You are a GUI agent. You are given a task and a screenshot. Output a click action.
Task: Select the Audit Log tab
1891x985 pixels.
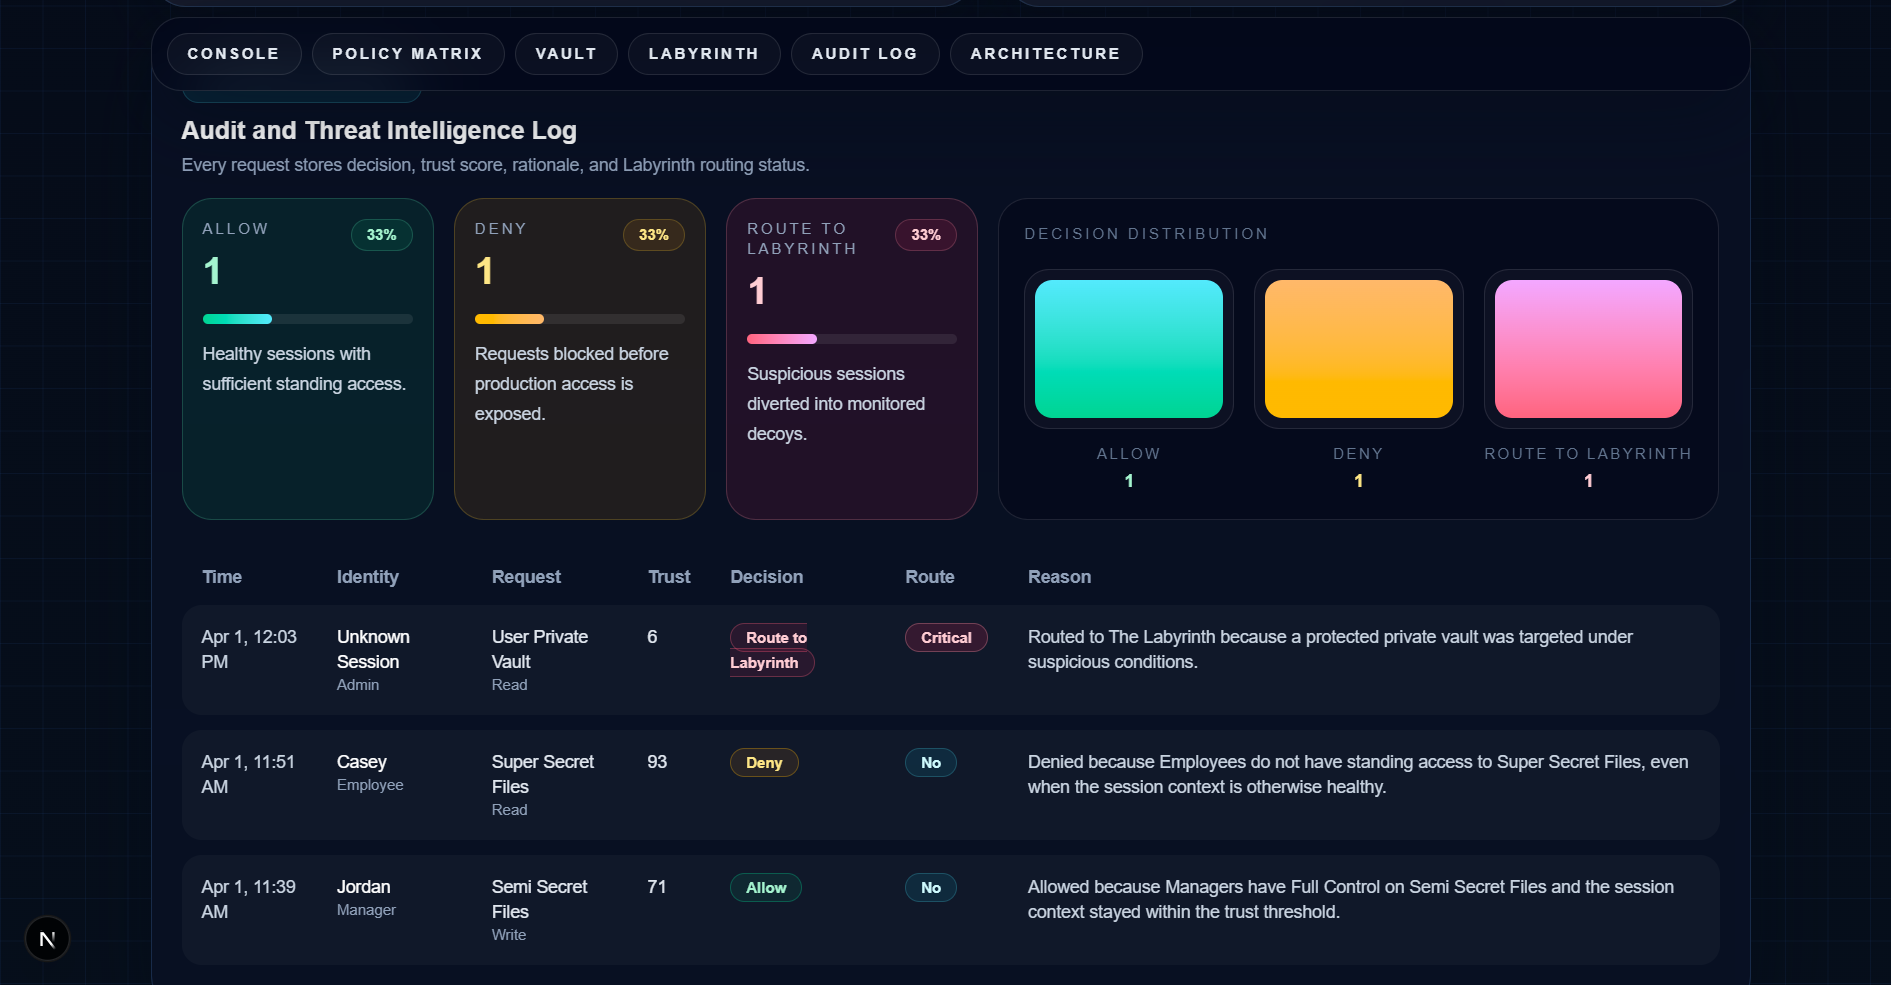[864, 53]
